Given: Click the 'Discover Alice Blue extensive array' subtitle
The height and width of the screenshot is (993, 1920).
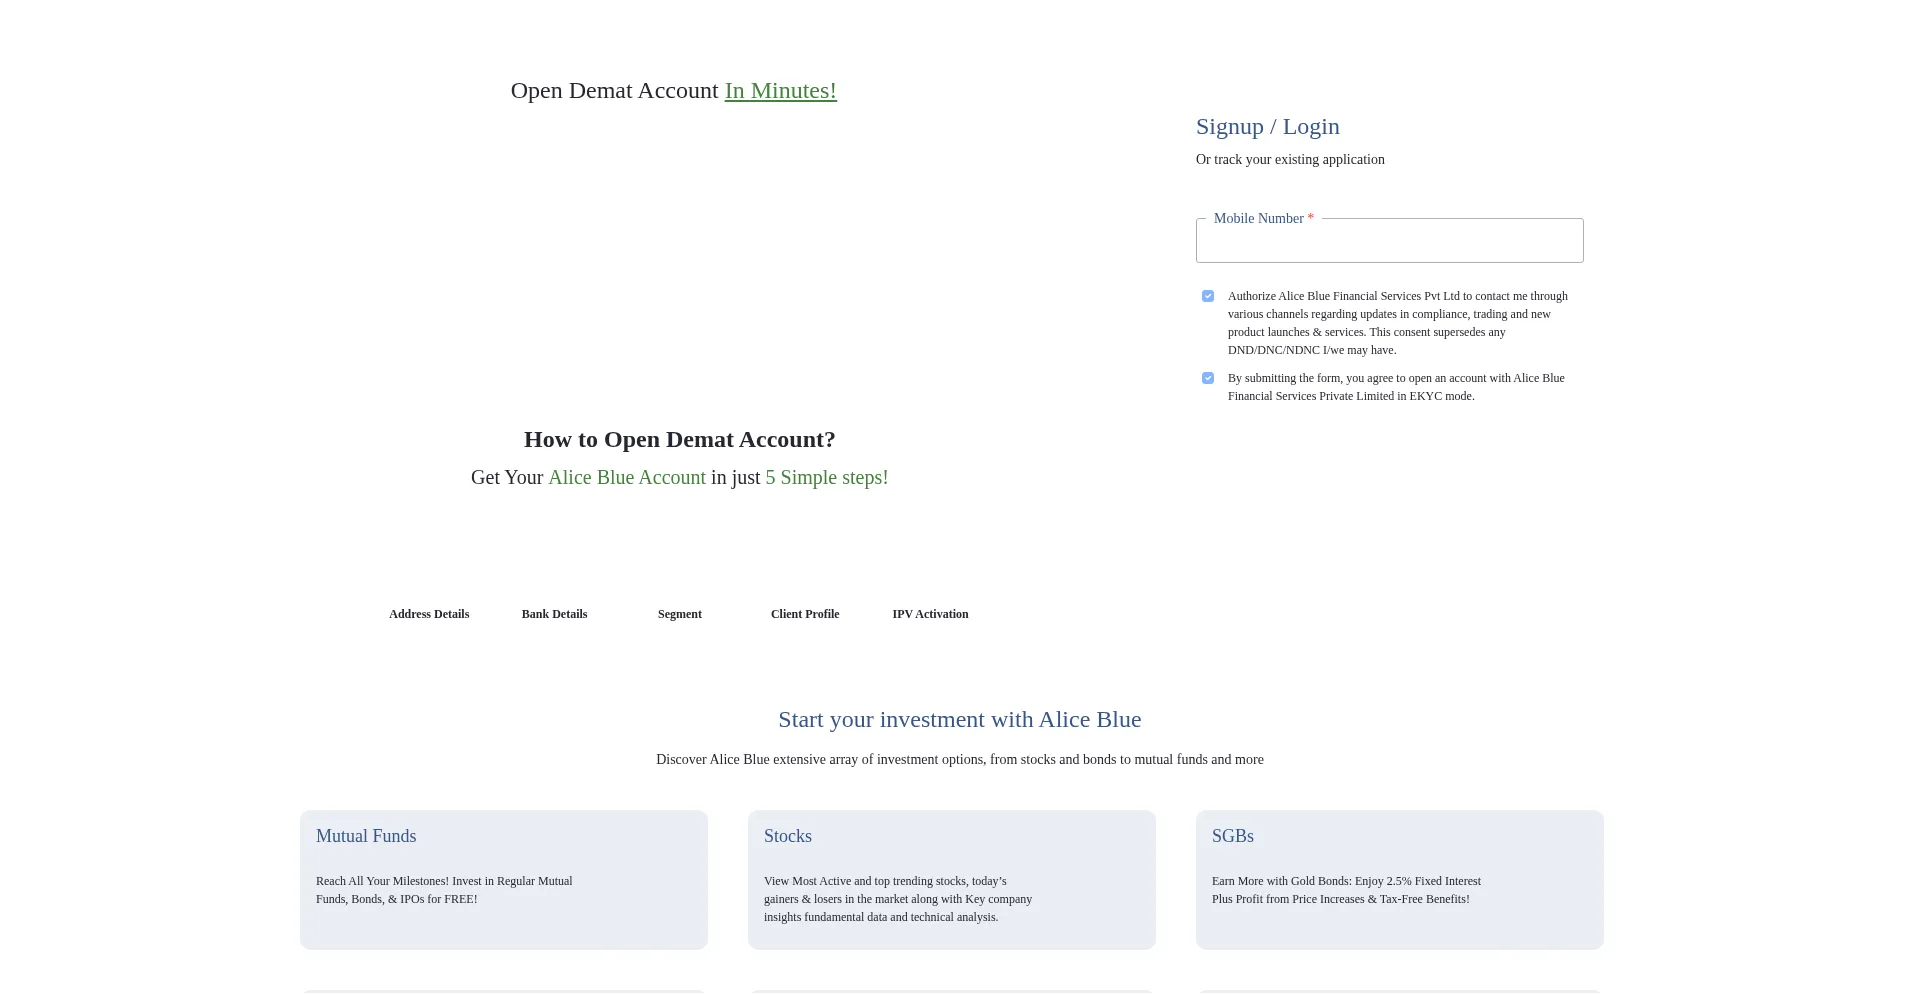Looking at the screenshot, I should tap(959, 760).
